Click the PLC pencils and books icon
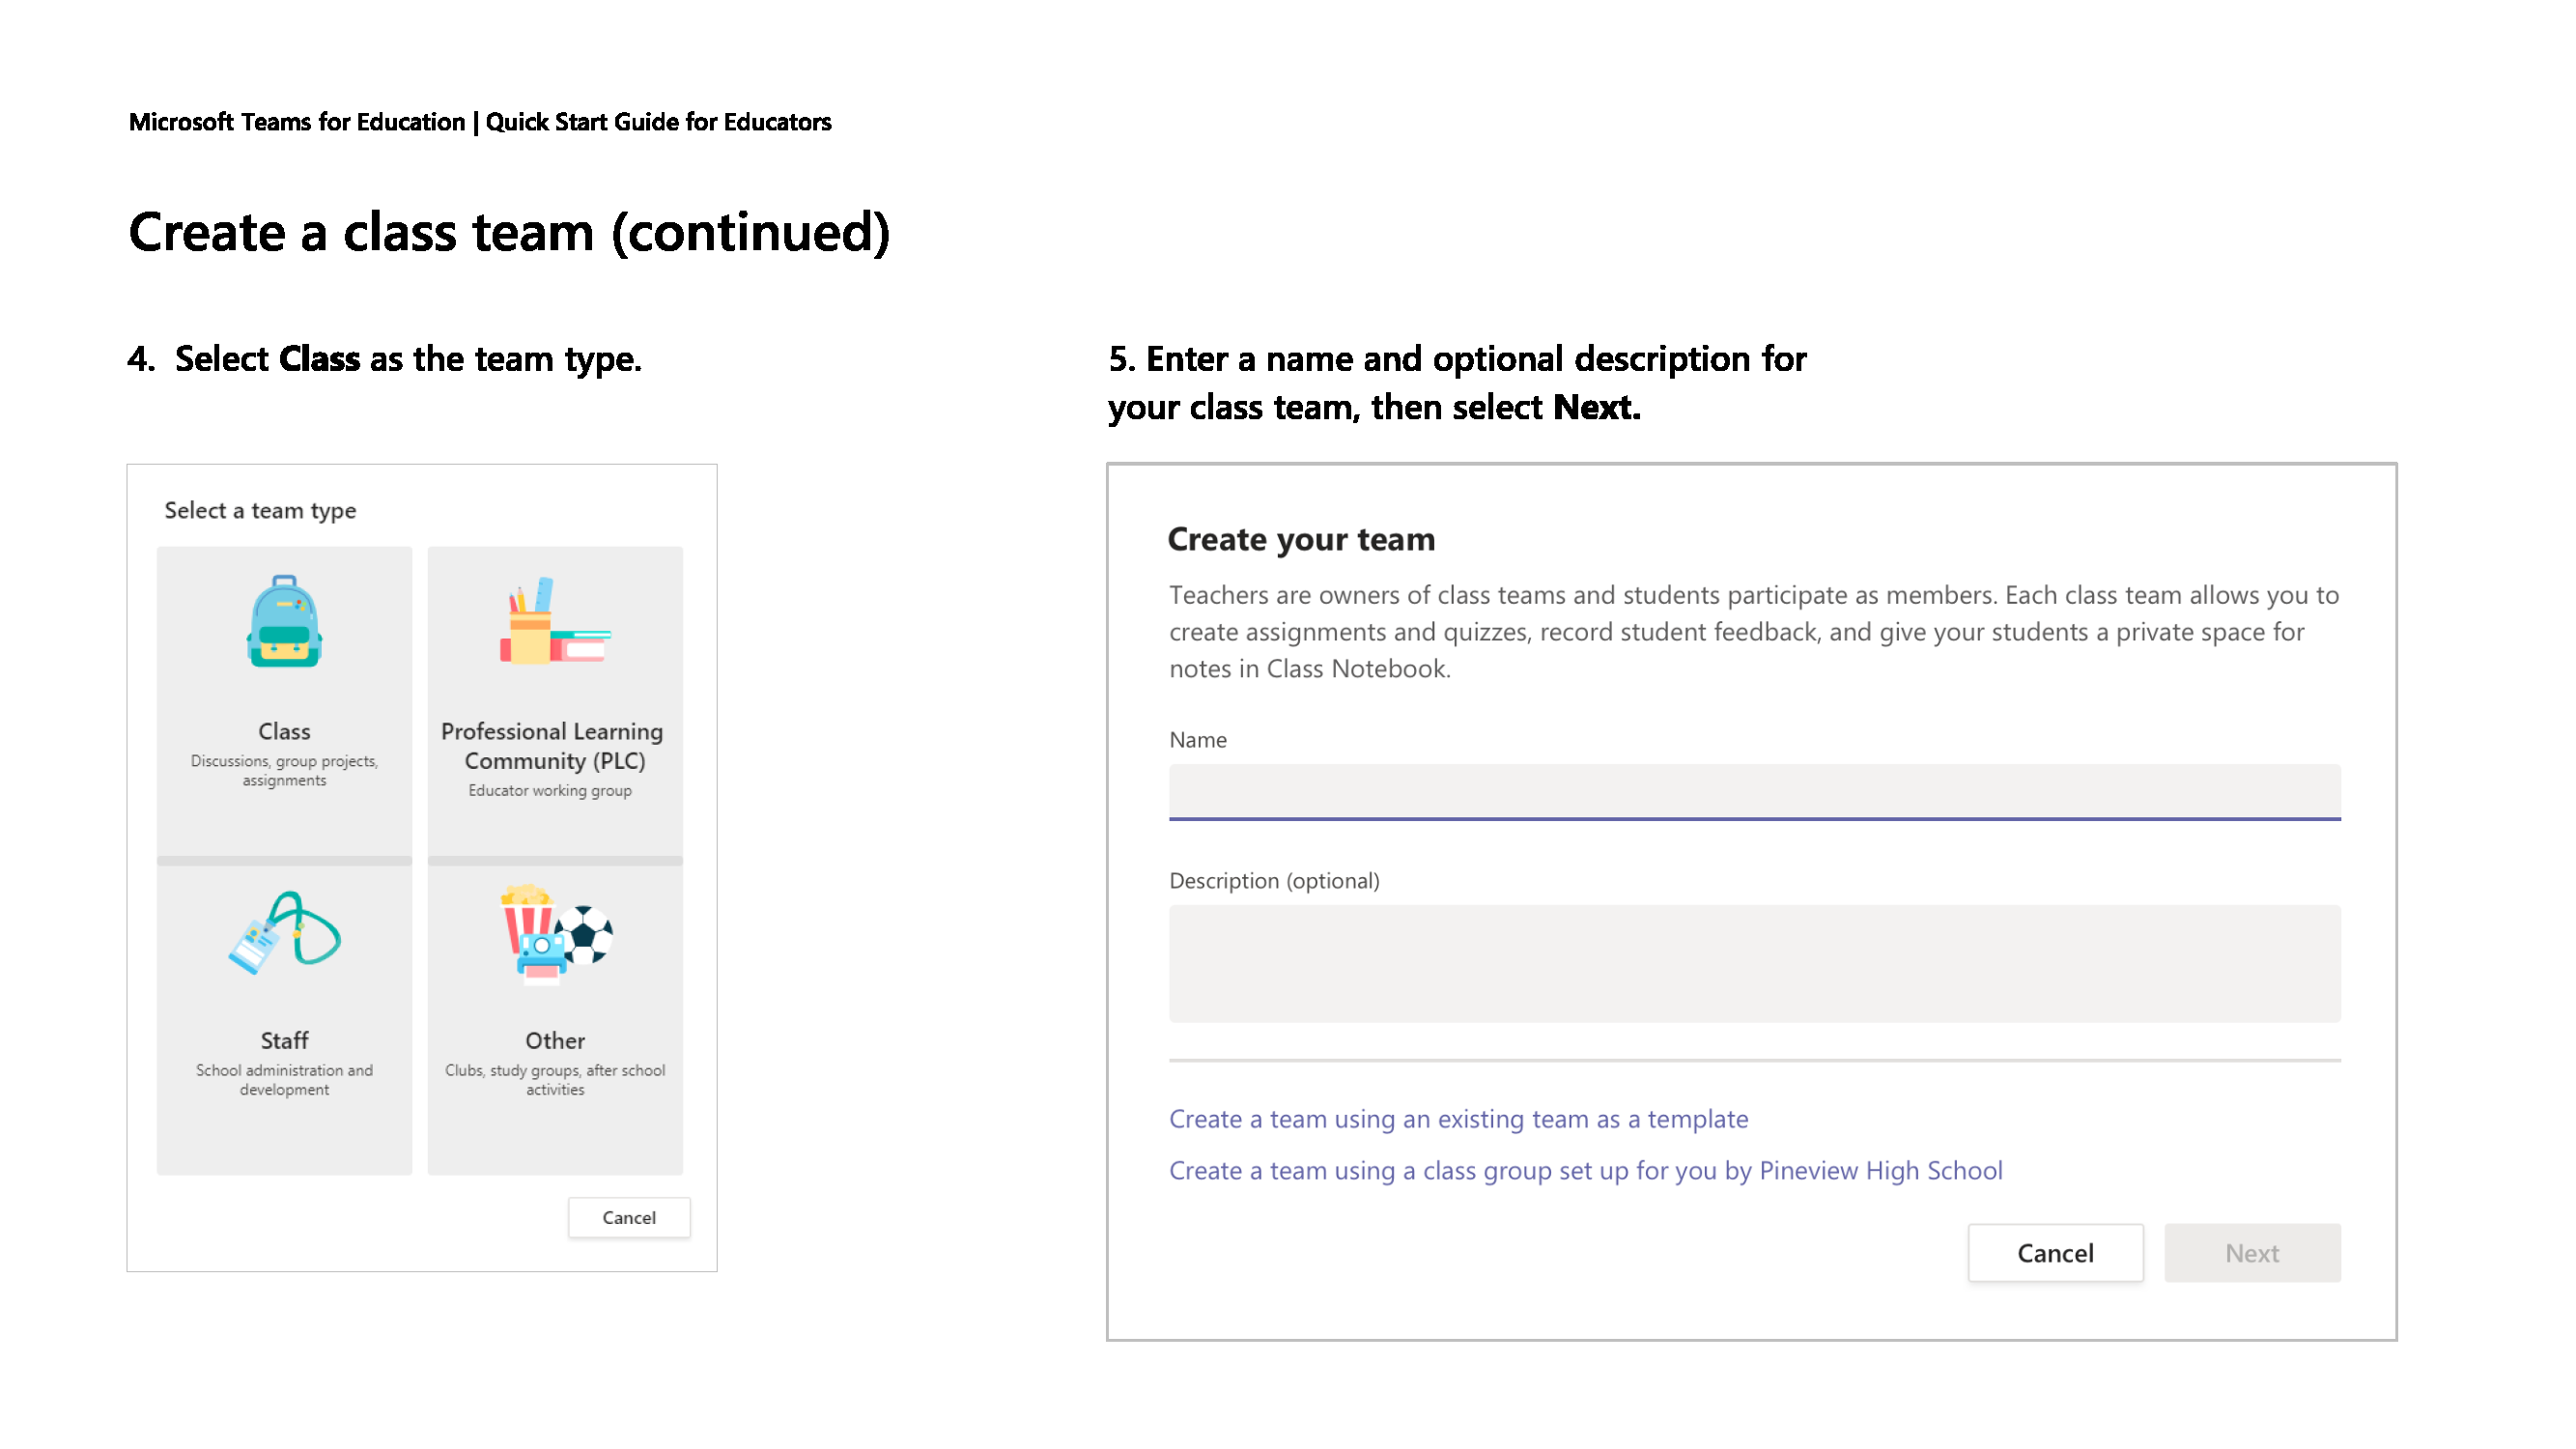The height and width of the screenshot is (1449, 2576). coord(555,620)
